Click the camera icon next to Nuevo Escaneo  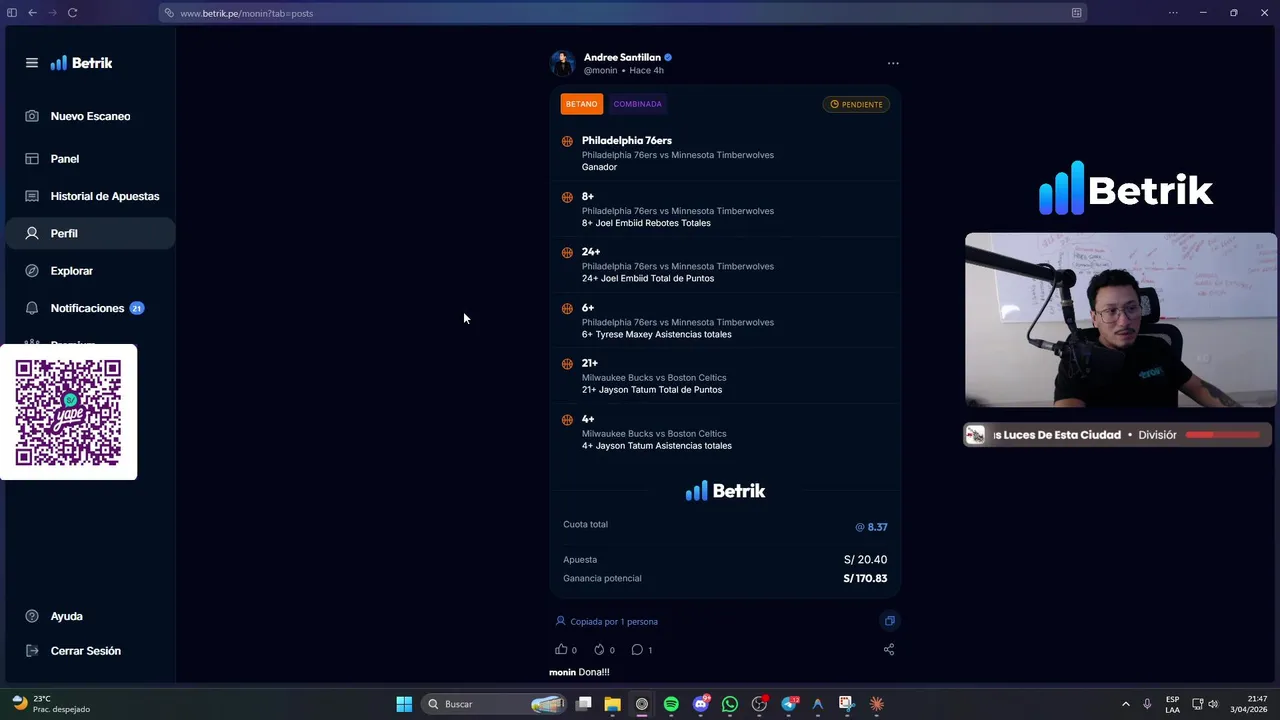pos(32,116)
